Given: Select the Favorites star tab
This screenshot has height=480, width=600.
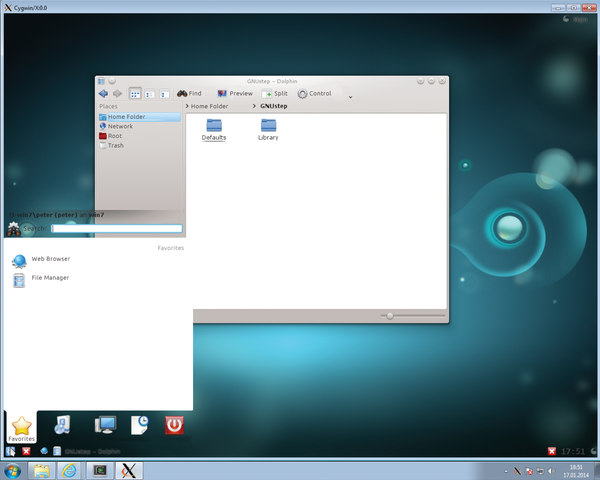Looking at the screenshot, I should click(x=21, y=428).
